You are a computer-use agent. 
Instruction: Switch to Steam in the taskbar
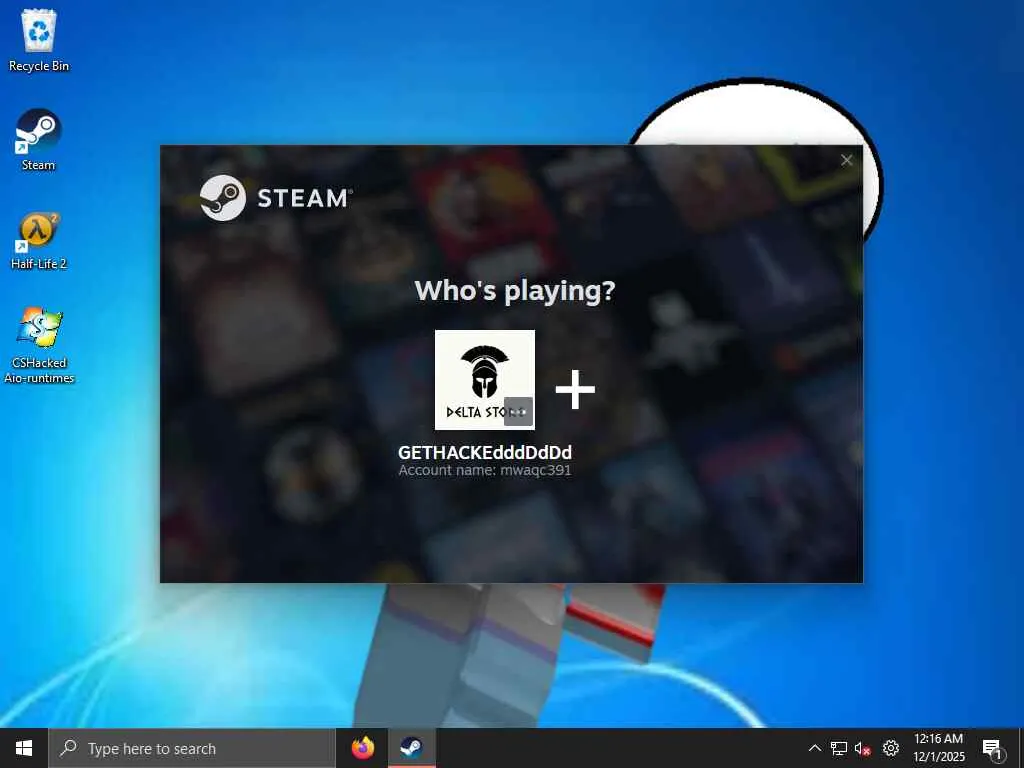click(x=411, y=748)
